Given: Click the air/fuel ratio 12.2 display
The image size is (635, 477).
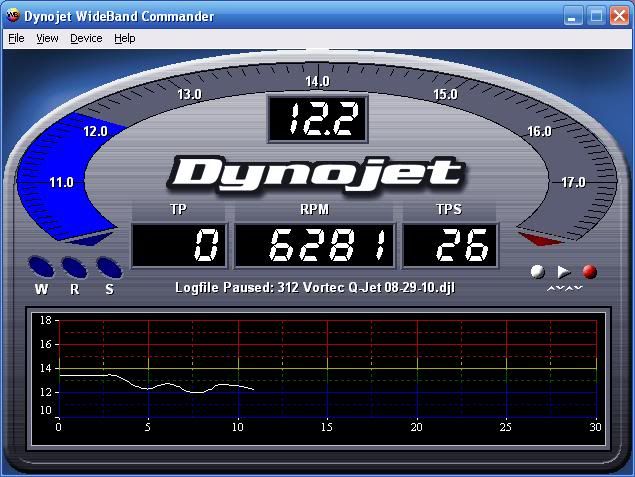Looking at the screenshot, I should coord(318,119).
